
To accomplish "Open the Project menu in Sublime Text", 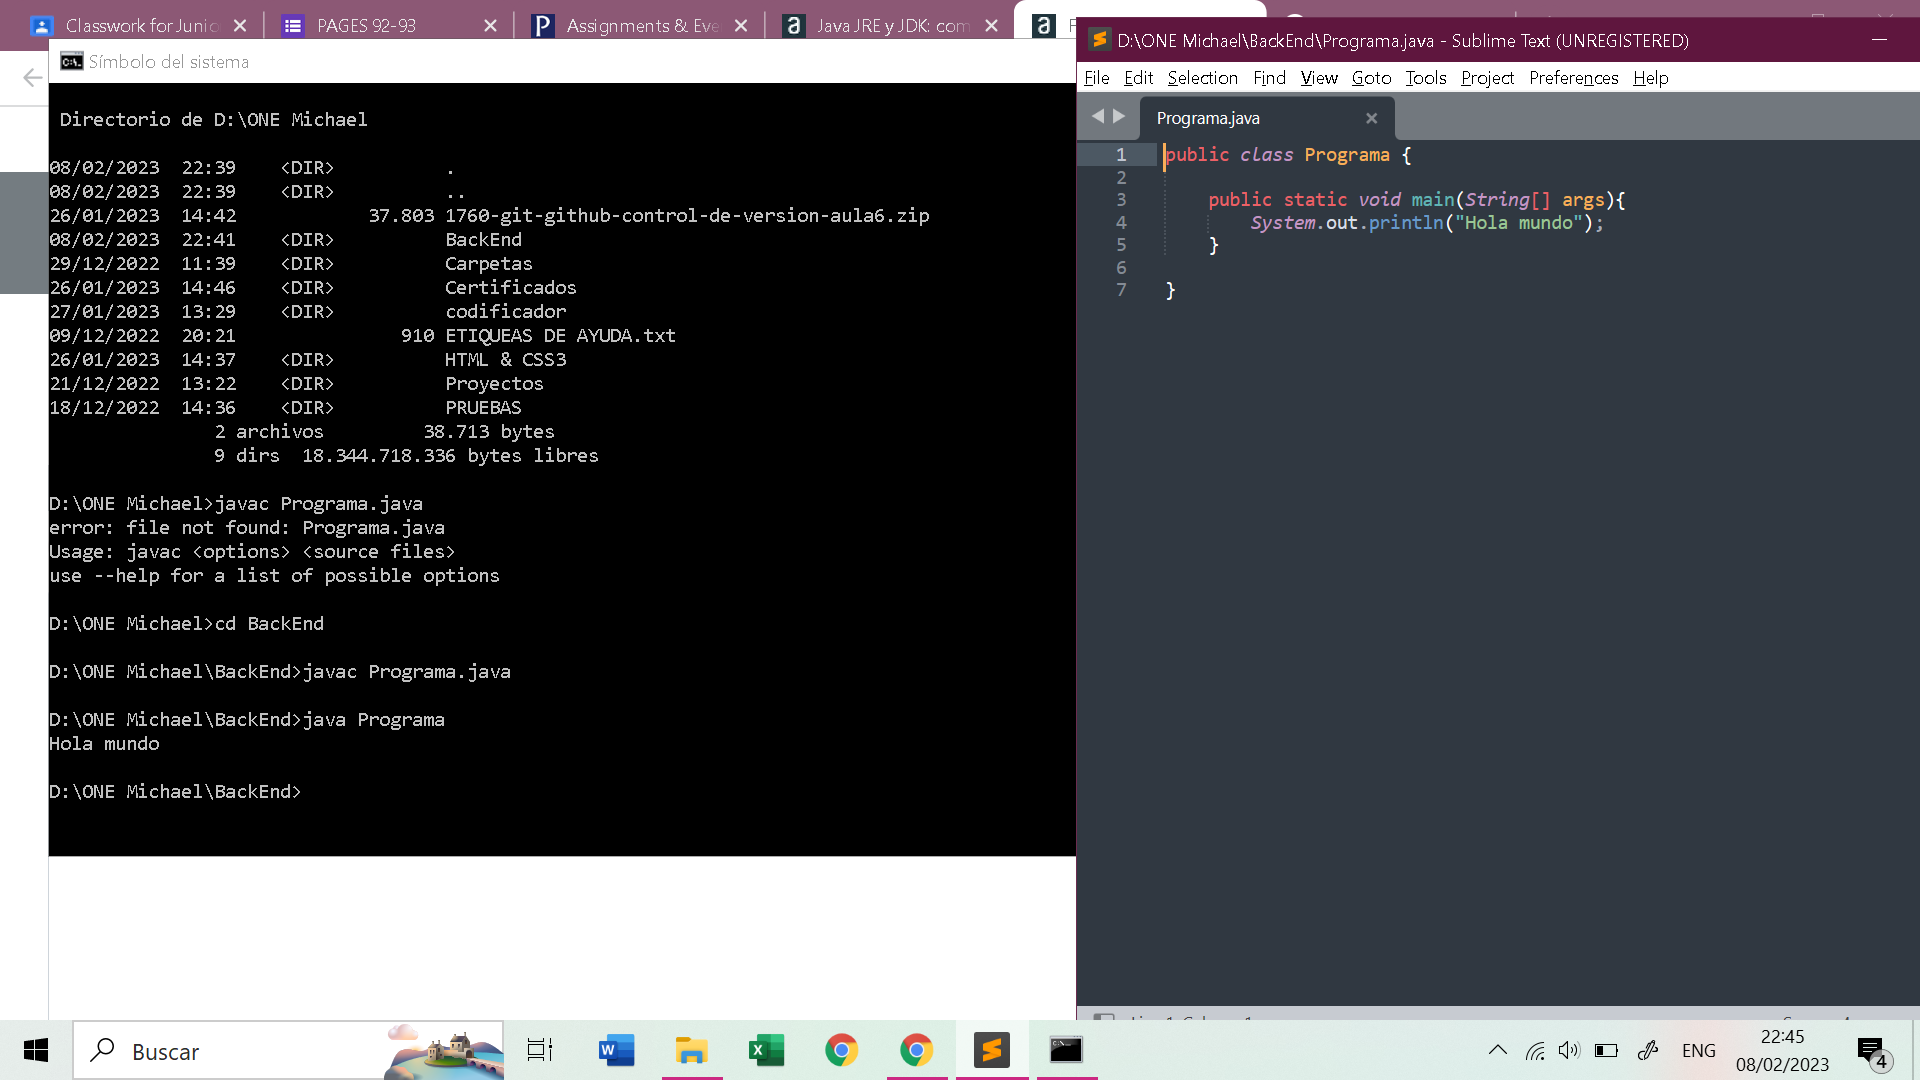I will (1487, 78).
